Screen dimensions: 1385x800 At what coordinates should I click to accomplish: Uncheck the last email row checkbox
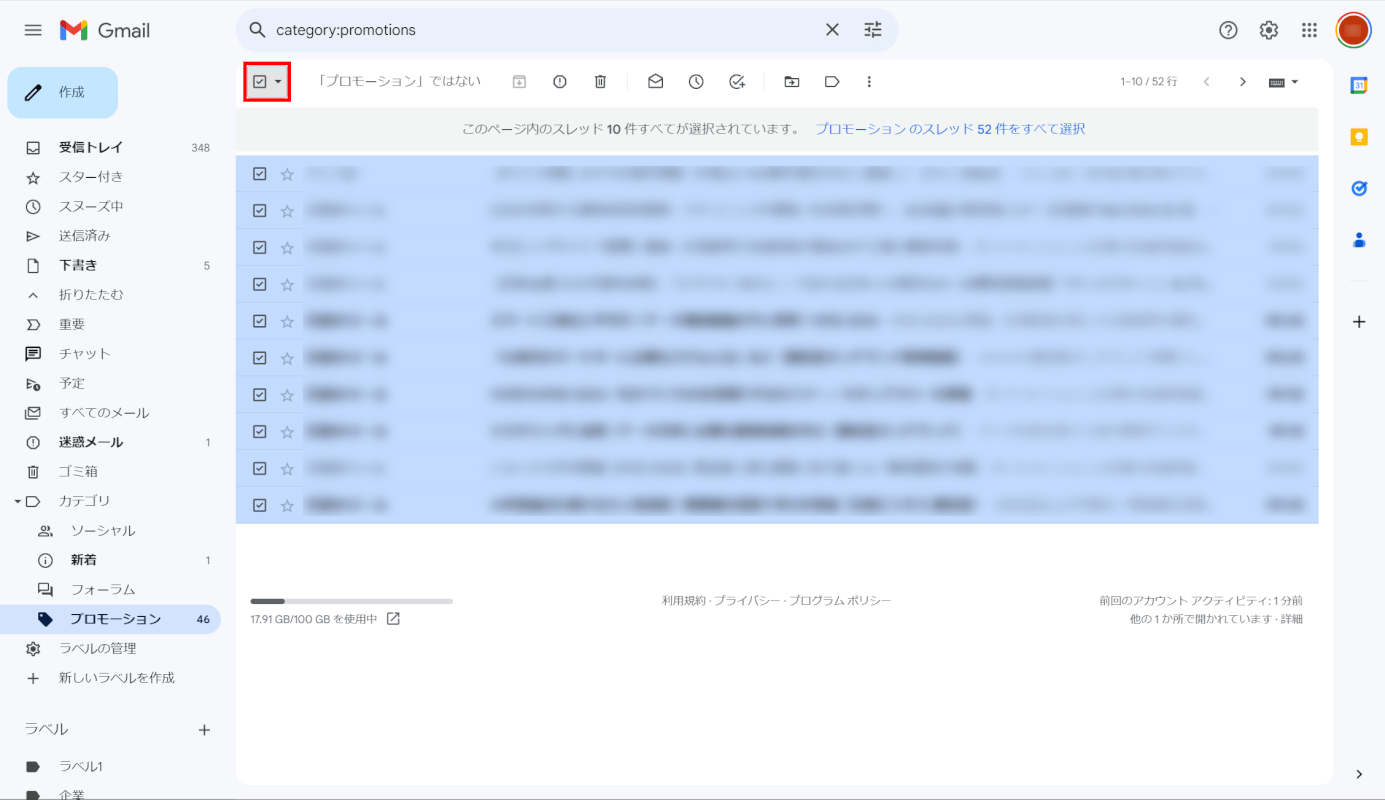(x=260, y=505)
